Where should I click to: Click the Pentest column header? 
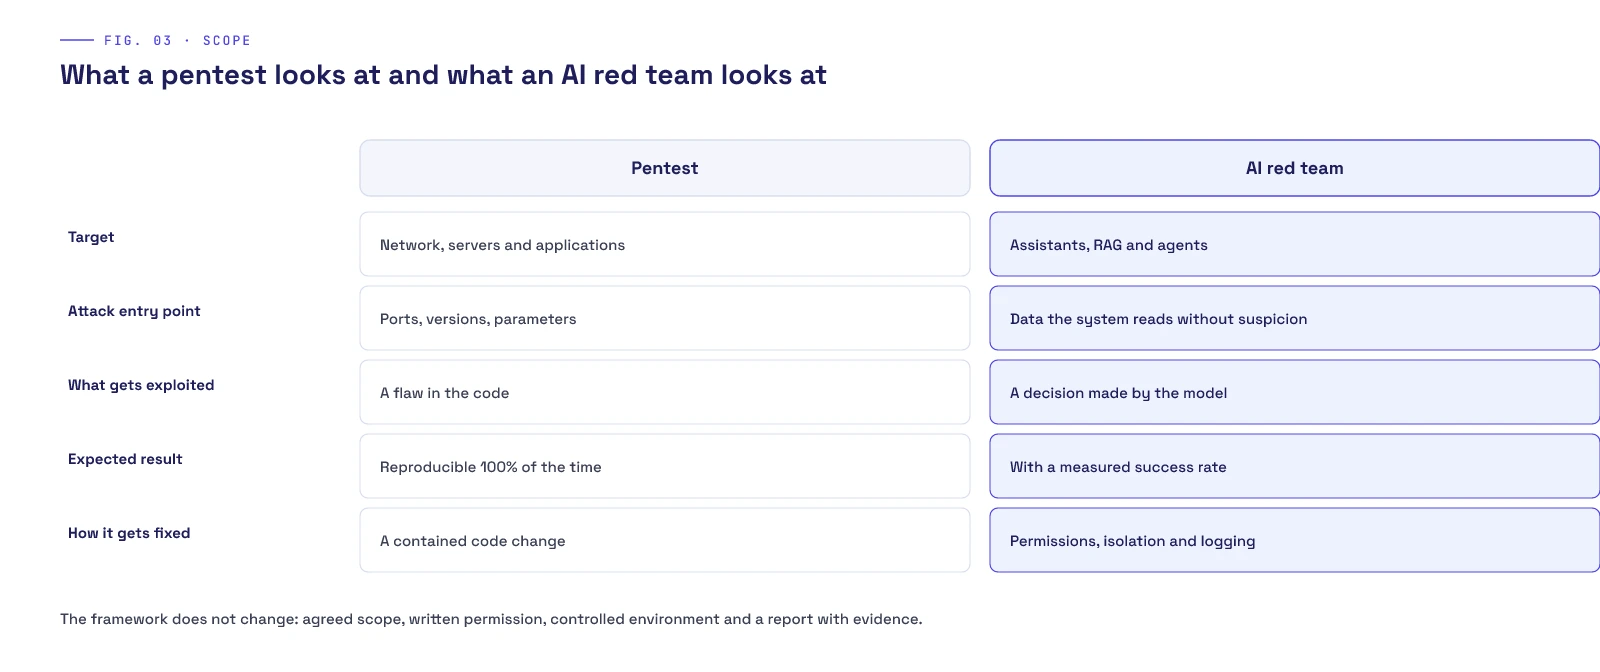665,168
